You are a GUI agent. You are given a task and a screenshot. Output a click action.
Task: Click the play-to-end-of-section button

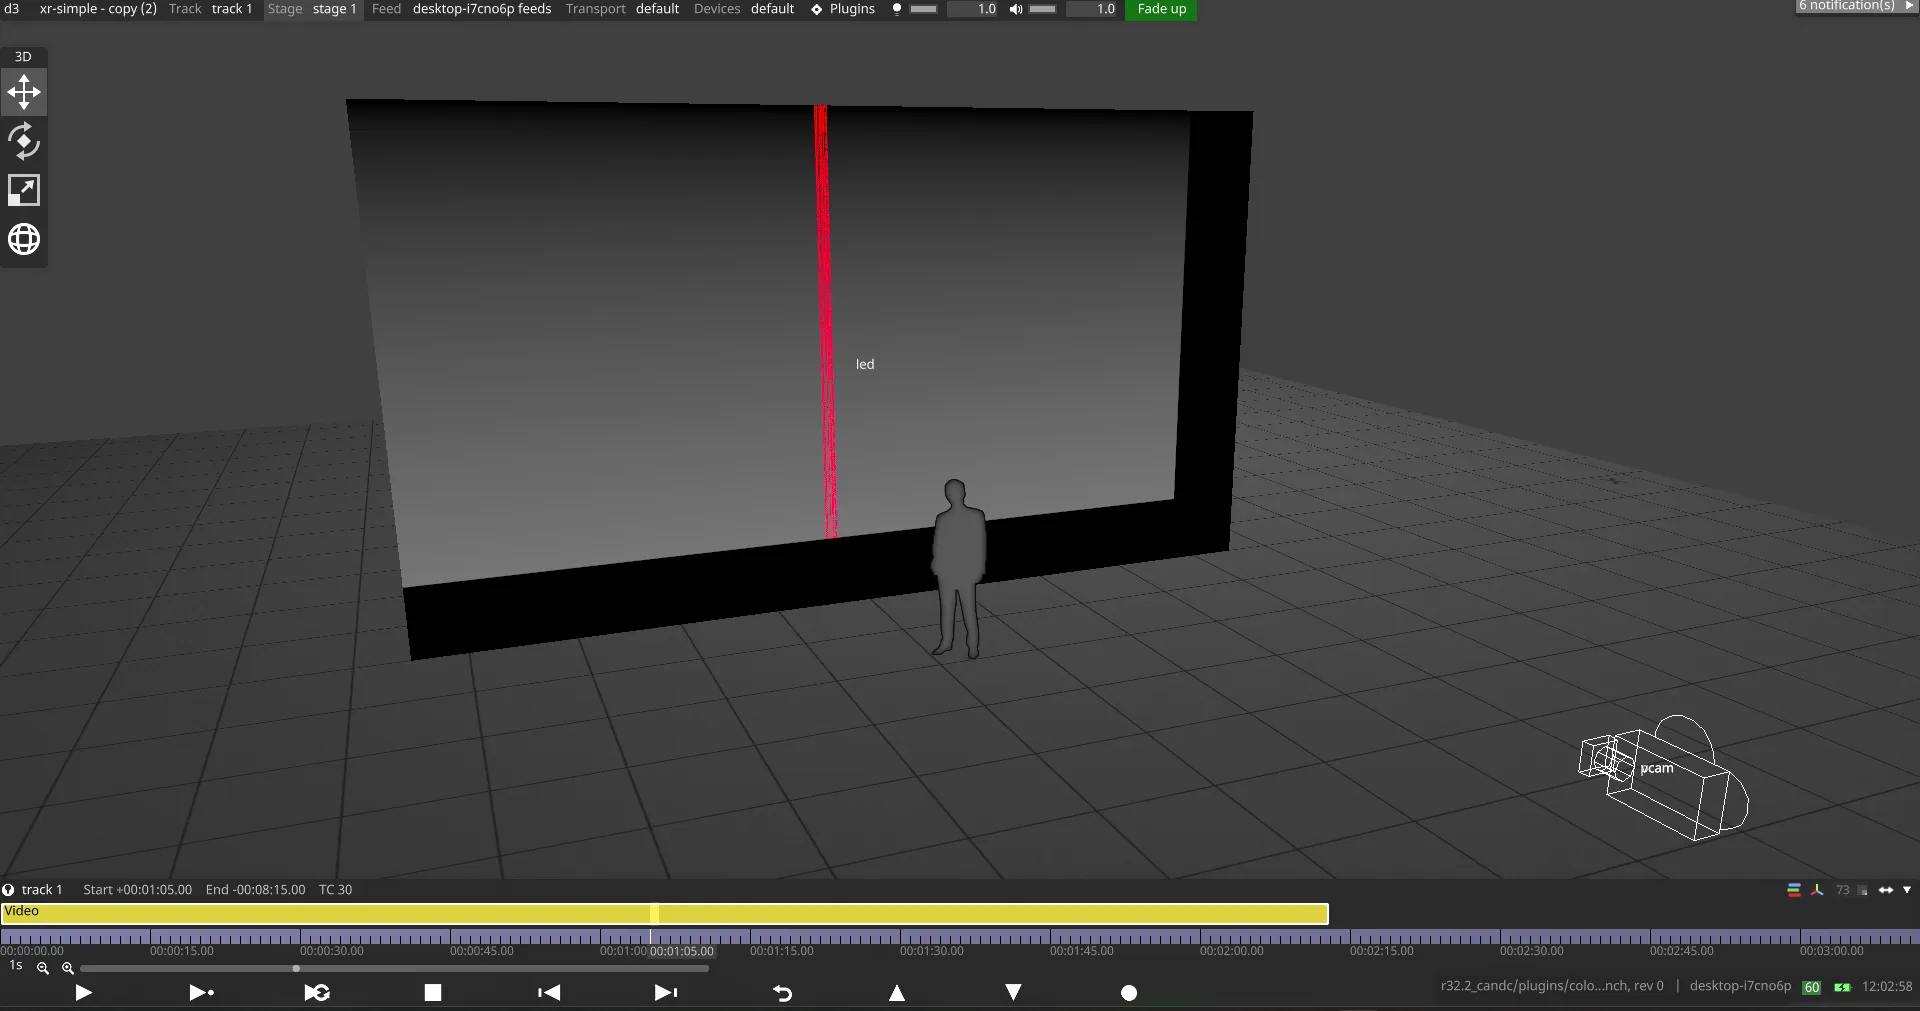coord(201,992)
